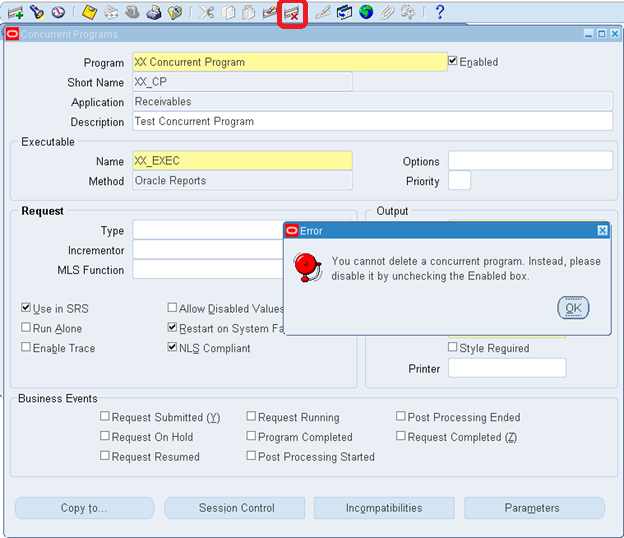Save using the yellow floppy disk icon
This screenshot has width=624, height=538.
pos(90,12)
